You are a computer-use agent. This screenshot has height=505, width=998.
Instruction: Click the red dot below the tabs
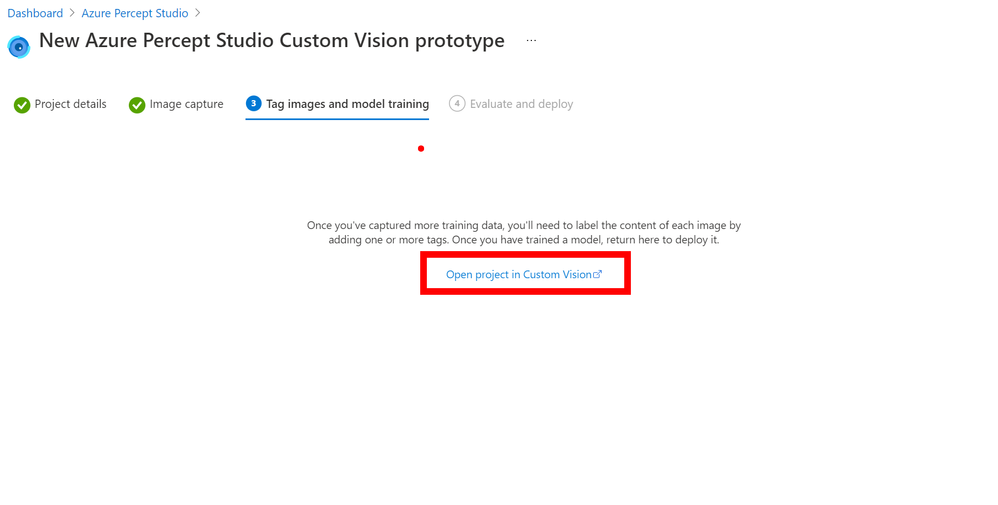click(421, 148)
